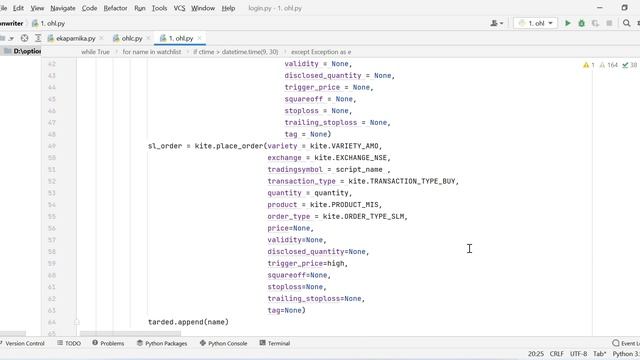Click the 'for name in watchlist' breadcrumb

pos(151,52)
